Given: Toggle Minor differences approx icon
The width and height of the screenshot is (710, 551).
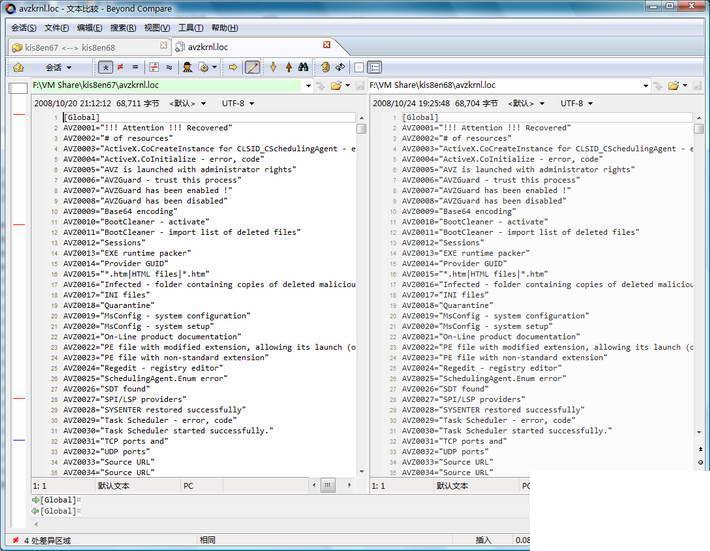Looking at the screenshot, I should point(169,67).
